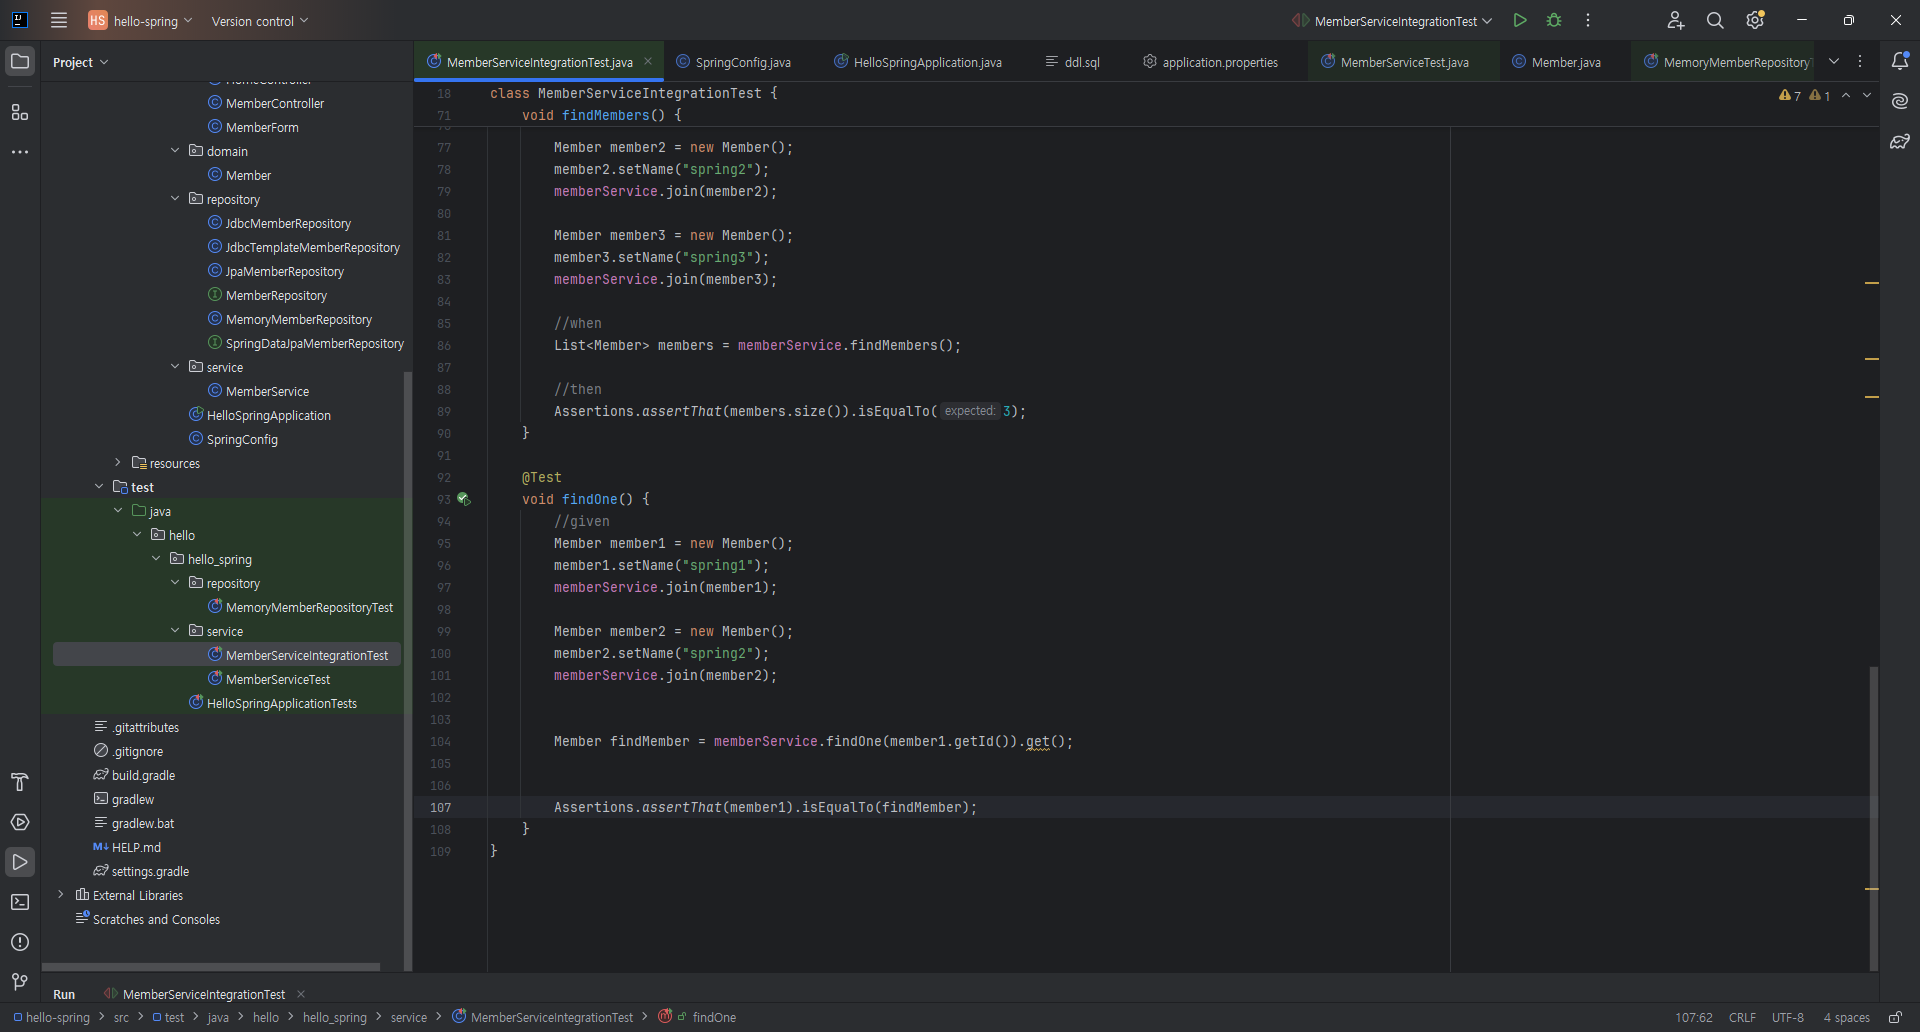This screenshot has height=1032, width=1920.
Task: Open the AI Assistant spiral icon
Action: pos(1900,101)
